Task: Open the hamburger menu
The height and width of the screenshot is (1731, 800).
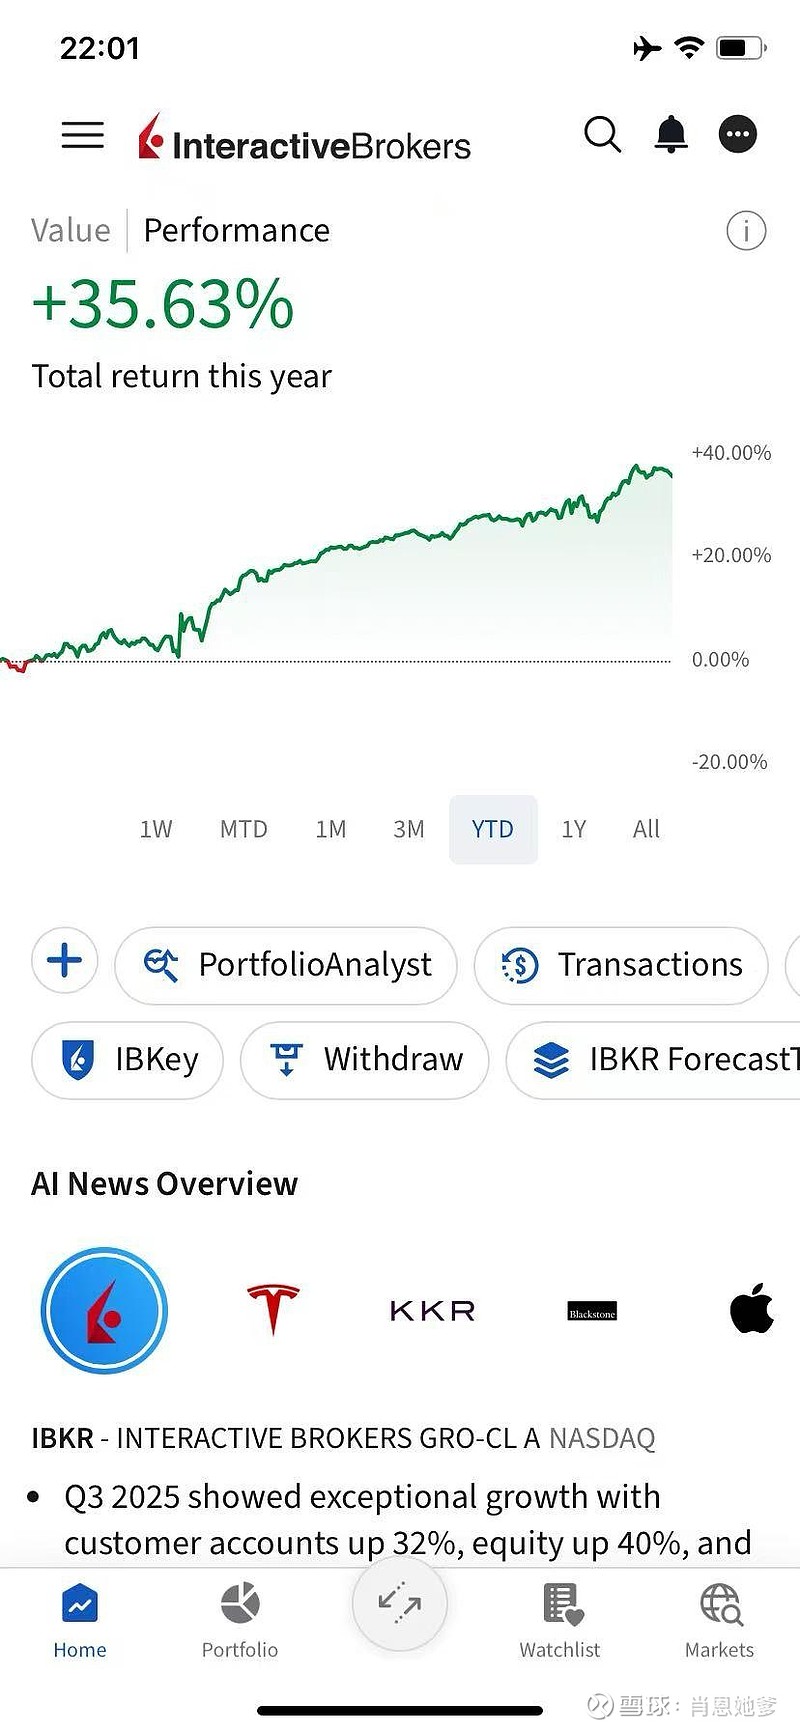Action: (82, 135)
